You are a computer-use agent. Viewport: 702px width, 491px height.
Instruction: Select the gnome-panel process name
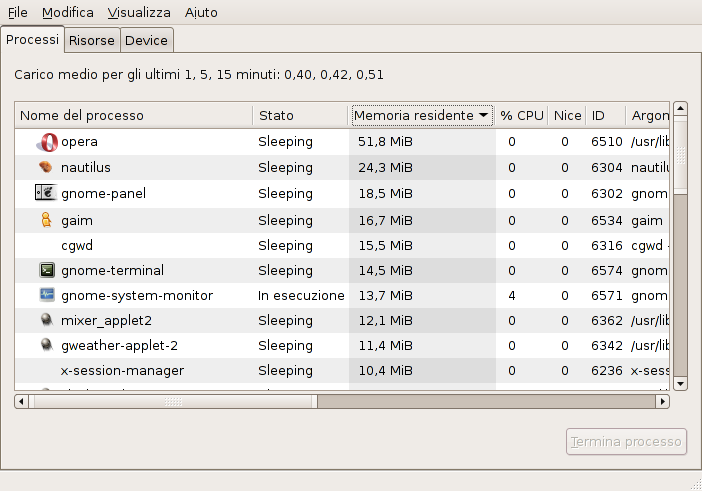(x=103, y=193)
